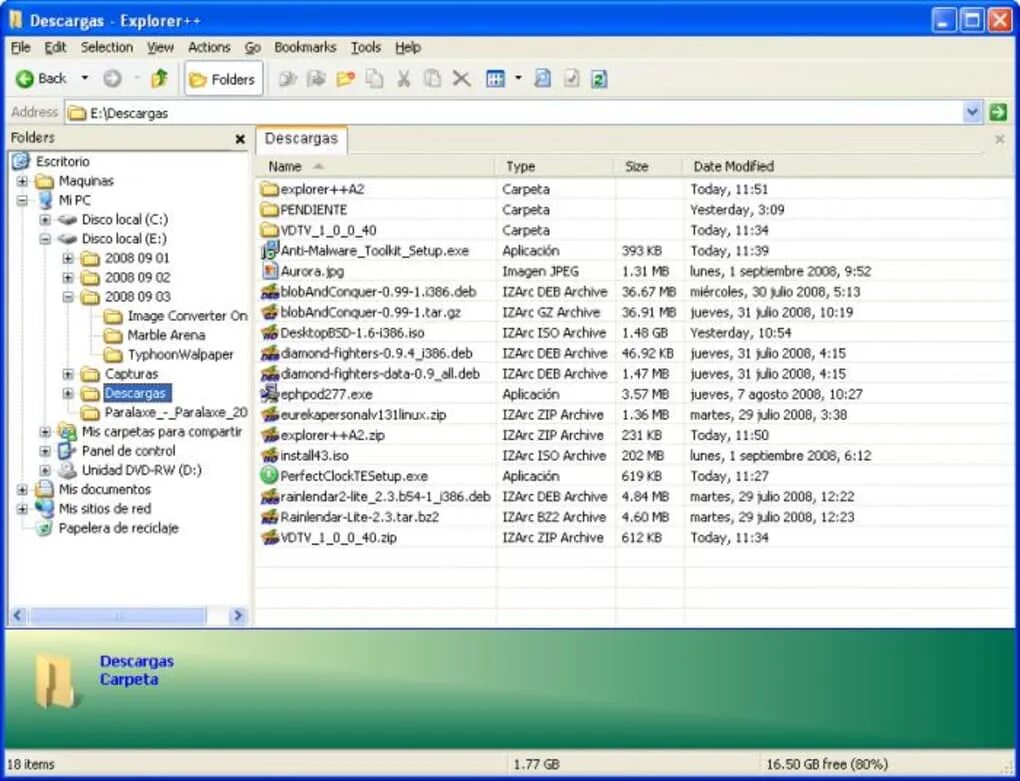Open the Tools menu
Viewport: 1020px width, 781px height.
coord(366,47)
